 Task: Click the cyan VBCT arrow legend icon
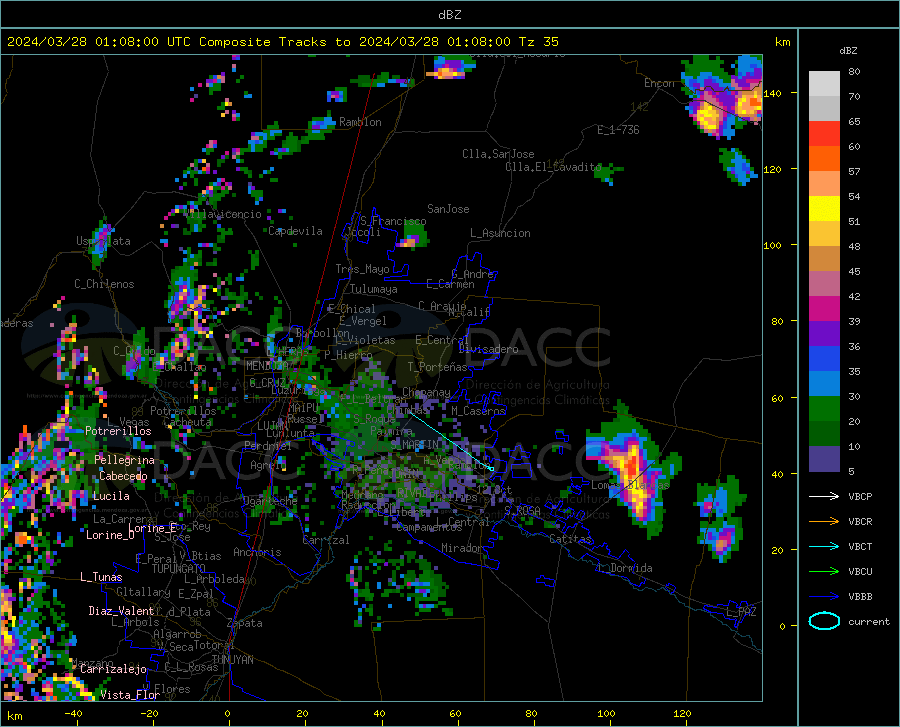tap(824, 546)
